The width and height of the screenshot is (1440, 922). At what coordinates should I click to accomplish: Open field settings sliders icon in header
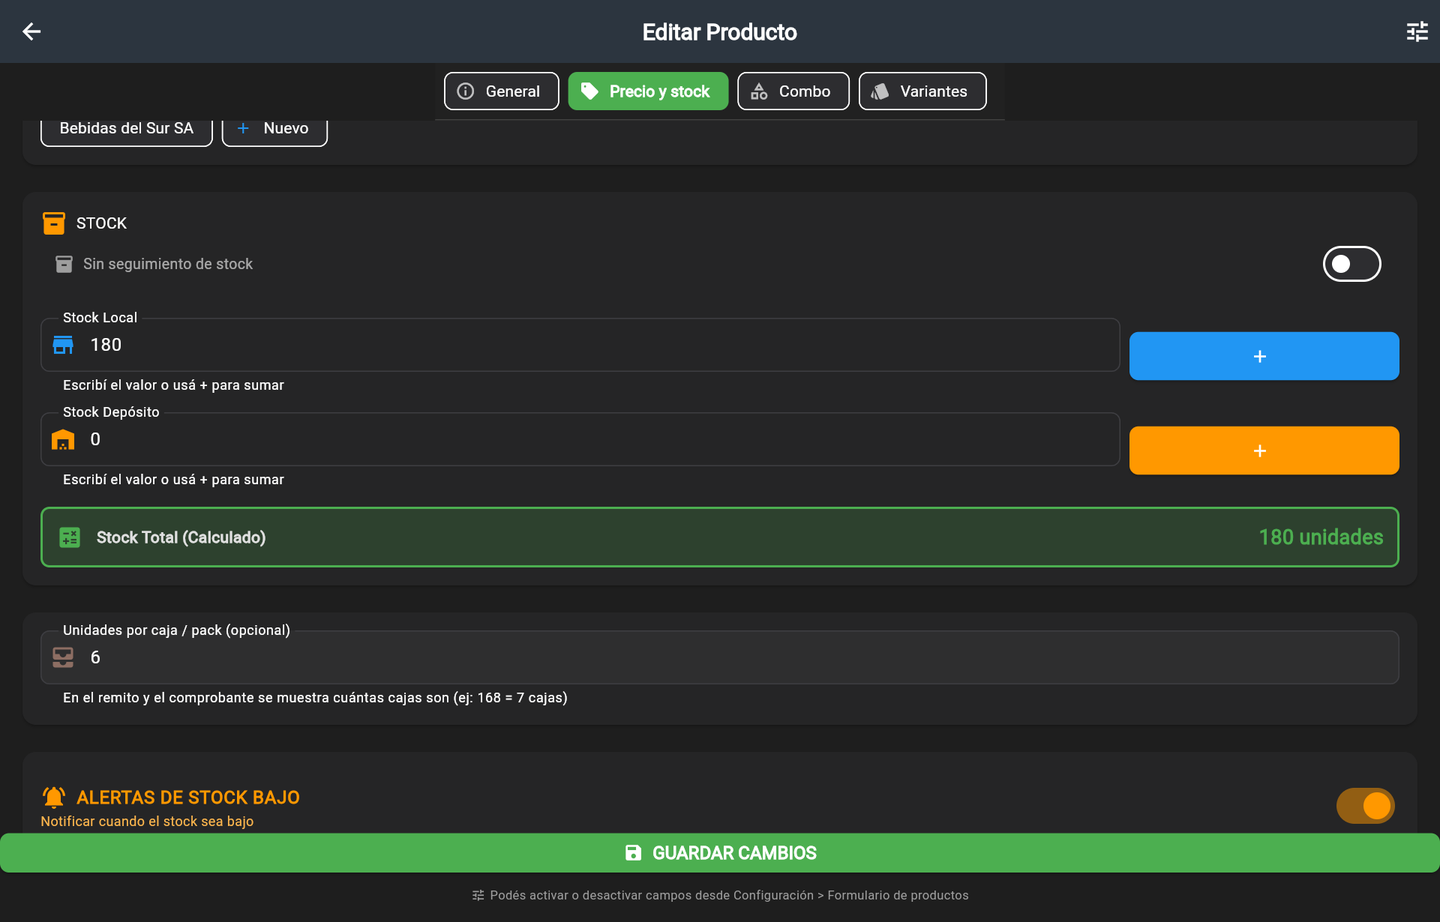pos(1417,32)
